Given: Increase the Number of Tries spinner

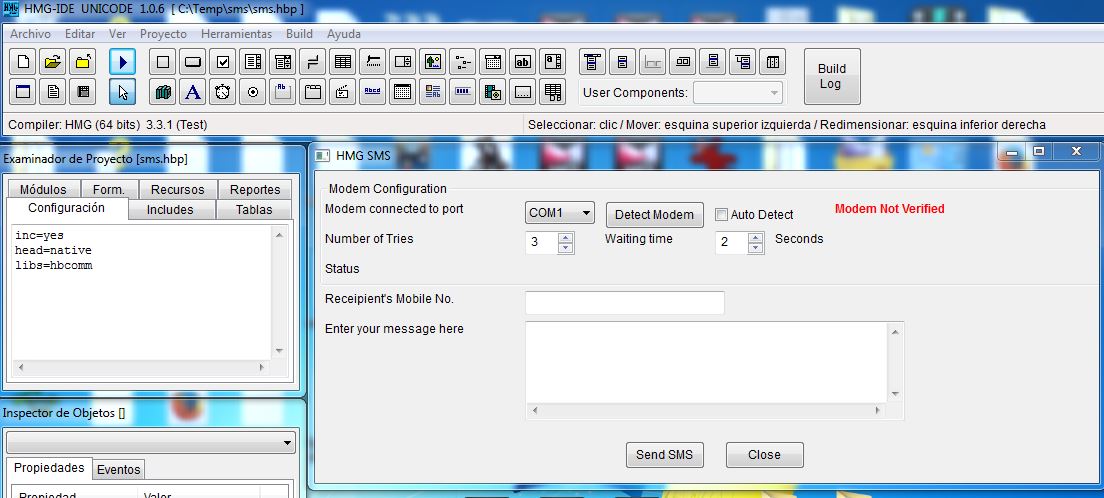Looking at the screenshot, I should (x=566, y=237).
